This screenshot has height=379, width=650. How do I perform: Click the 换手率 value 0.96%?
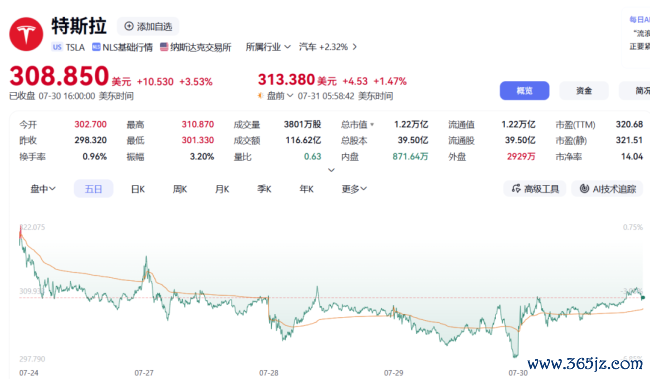pos(95,156)
